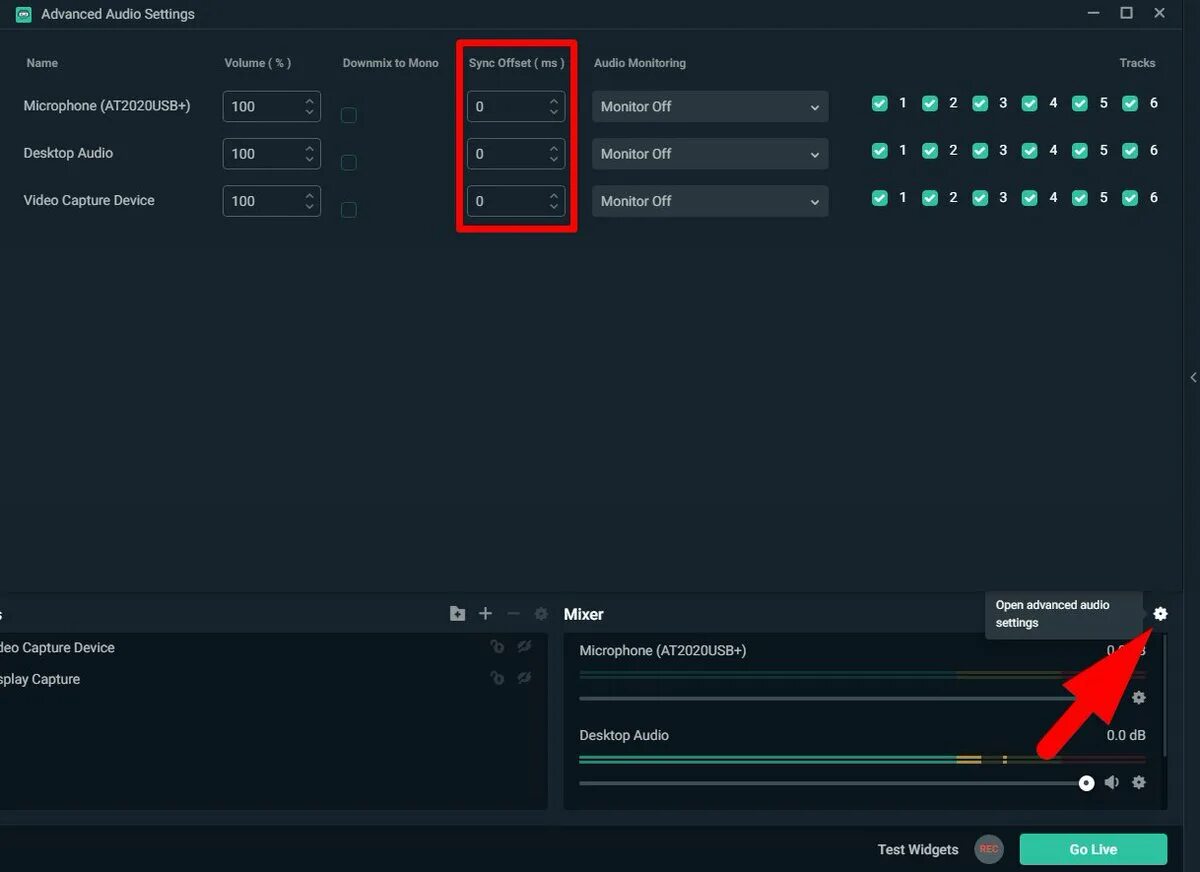
Task: Increase Microphone sync offset with up arrow
Action: 554,100
